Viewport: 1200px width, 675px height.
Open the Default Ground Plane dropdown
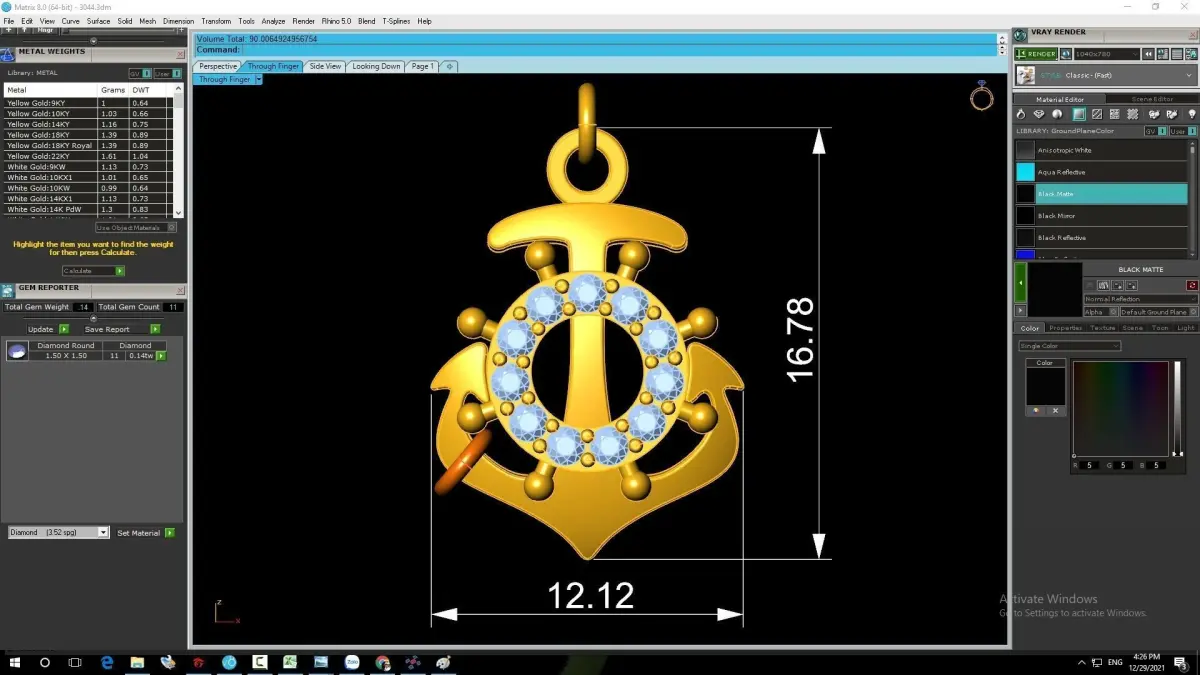1158,312
